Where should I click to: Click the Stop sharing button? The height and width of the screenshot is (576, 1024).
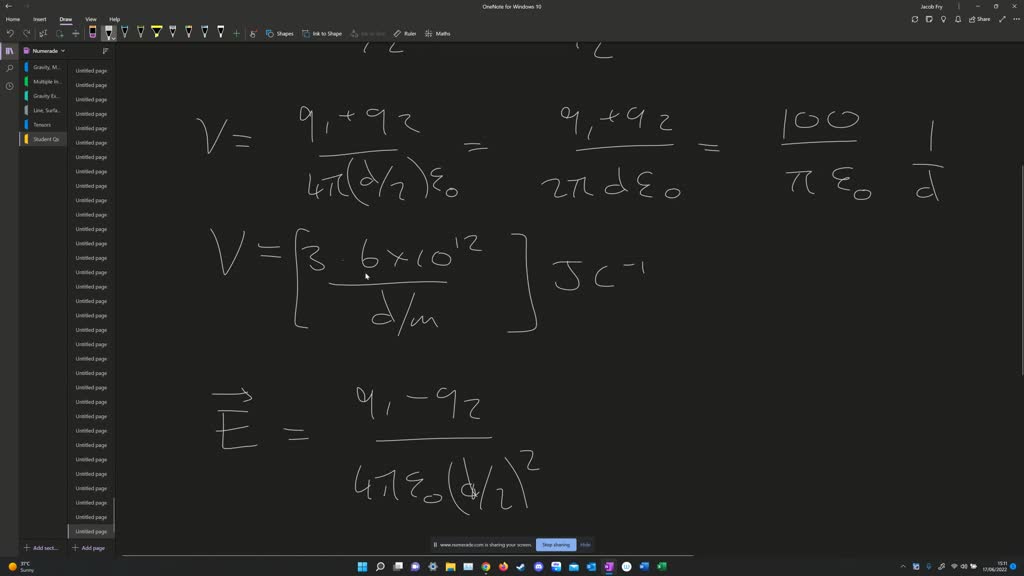[556, 544]
